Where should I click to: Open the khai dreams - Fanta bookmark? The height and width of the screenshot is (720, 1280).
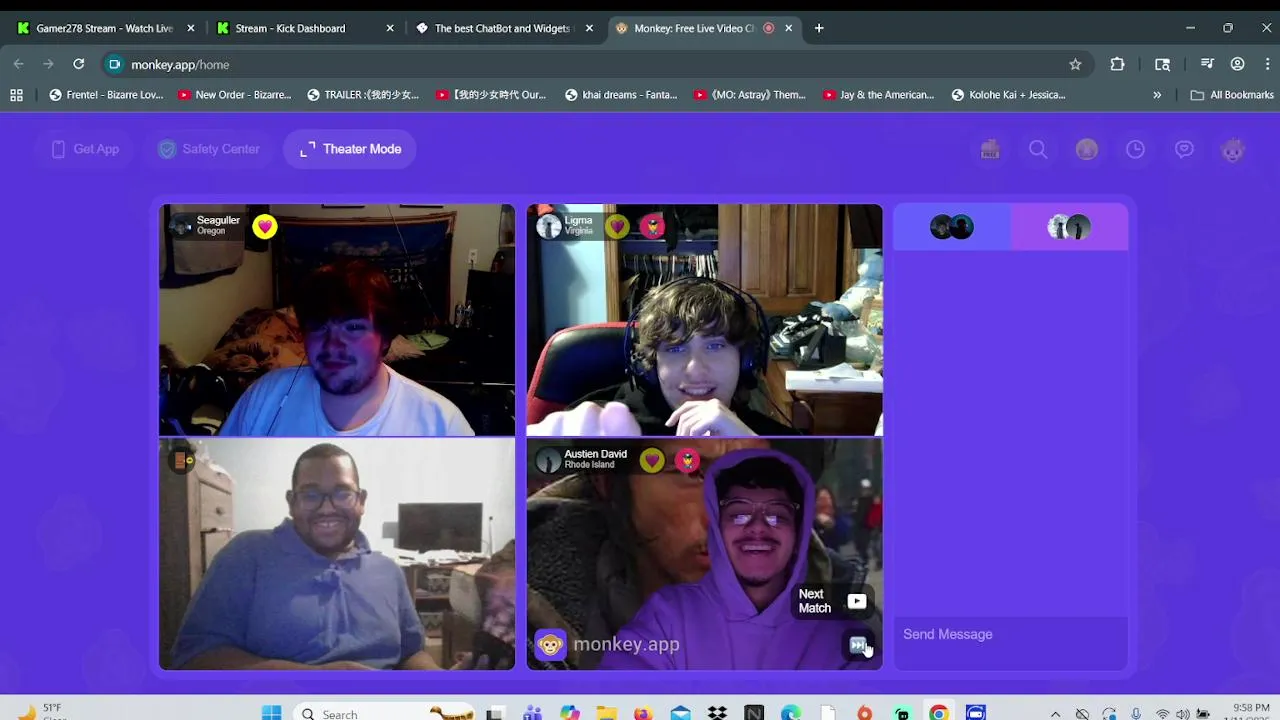point(621,95)
